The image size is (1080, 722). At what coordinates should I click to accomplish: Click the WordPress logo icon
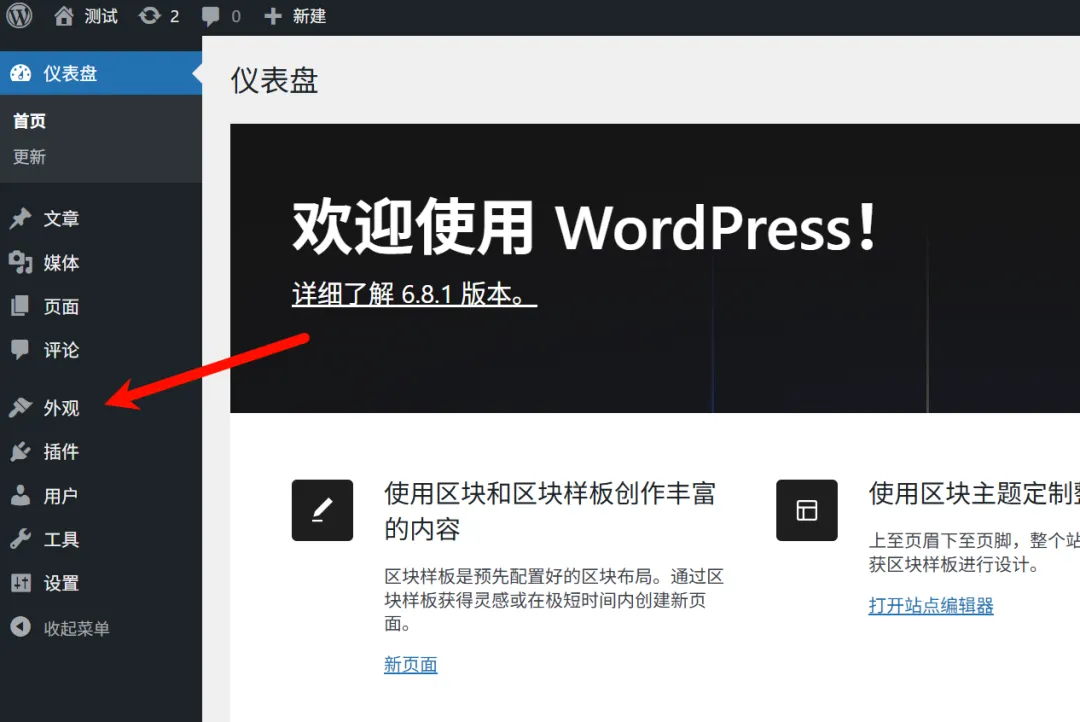(19, 16)
